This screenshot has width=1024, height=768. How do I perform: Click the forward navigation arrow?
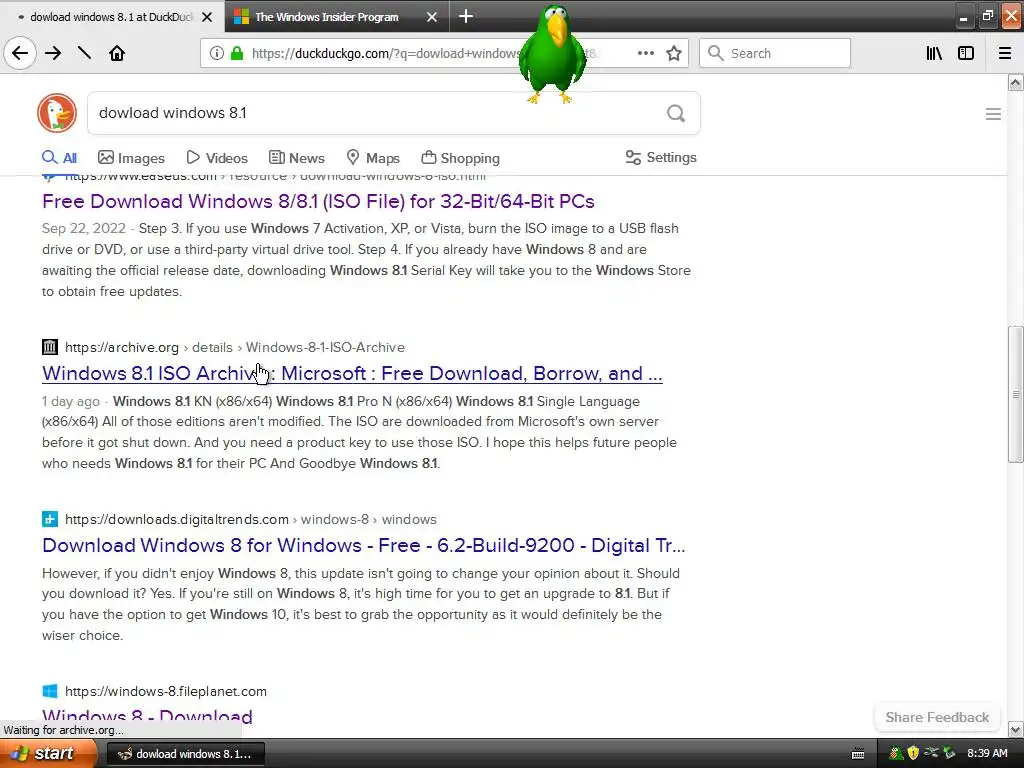click(53, 53)
